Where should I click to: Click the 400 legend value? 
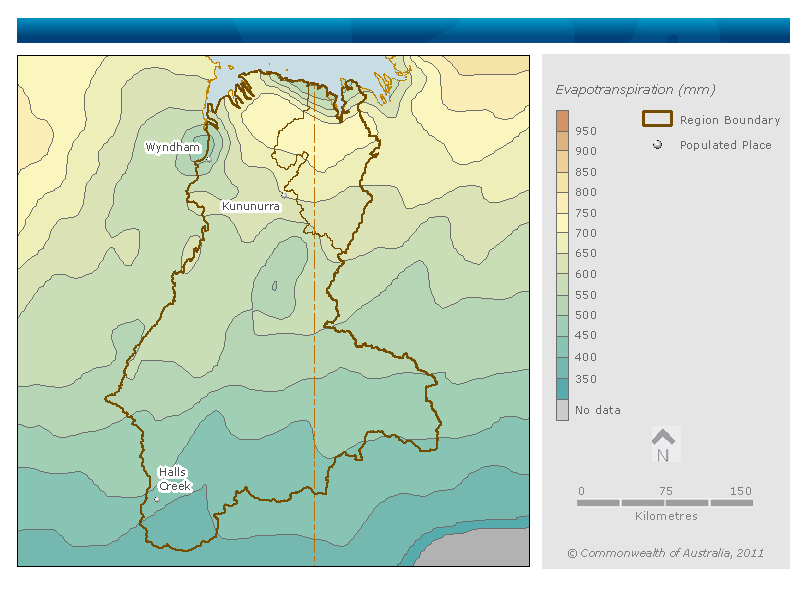(x=586, y=357)
